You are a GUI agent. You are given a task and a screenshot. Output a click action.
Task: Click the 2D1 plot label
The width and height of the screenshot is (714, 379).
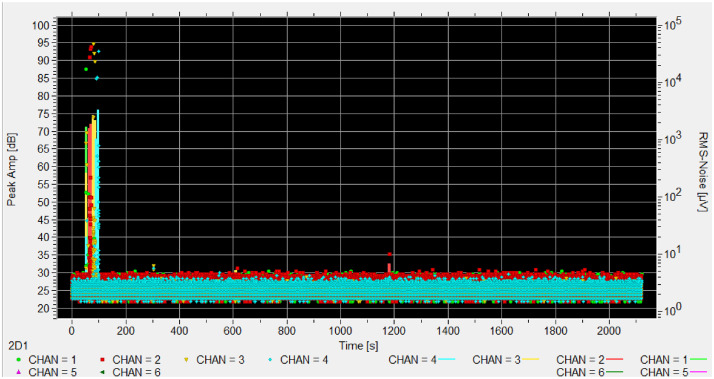click(18, 346)
